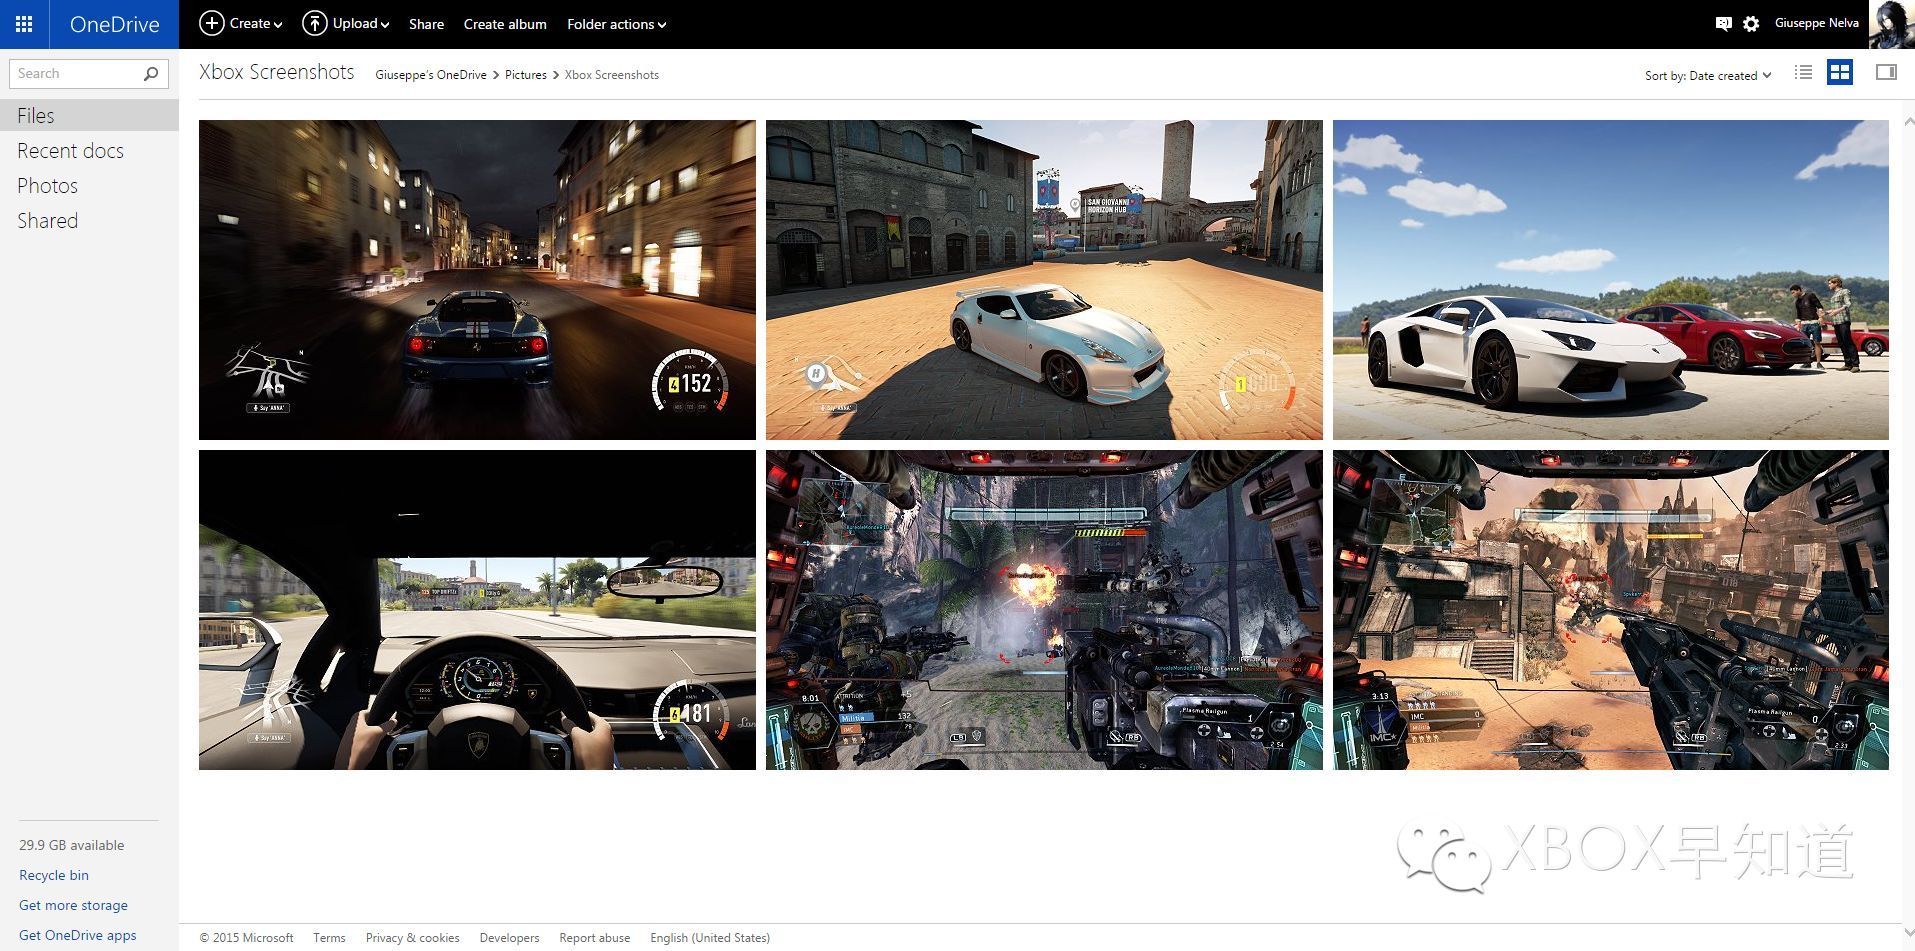Image resolution: width=1915 pixels, height=951 pixels.
Task: Click the page scrollbar up arrow
Action: pyautogui.click(x=1908, y=122)
